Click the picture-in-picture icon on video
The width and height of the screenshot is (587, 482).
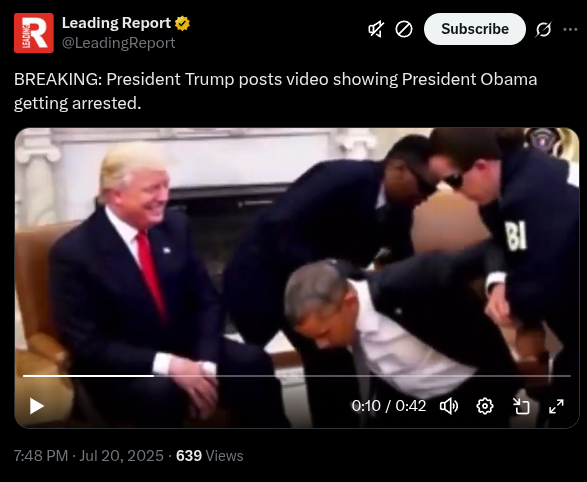[x=521, y=406]
